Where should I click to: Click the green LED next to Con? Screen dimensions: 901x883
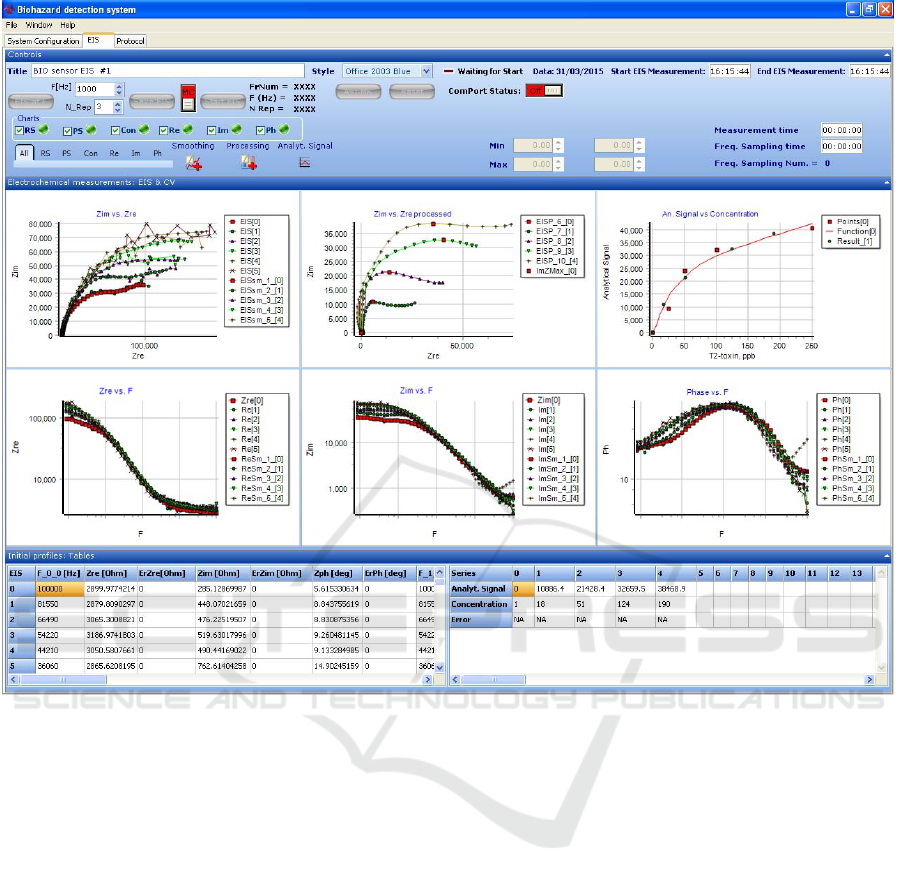click(142, 131)
